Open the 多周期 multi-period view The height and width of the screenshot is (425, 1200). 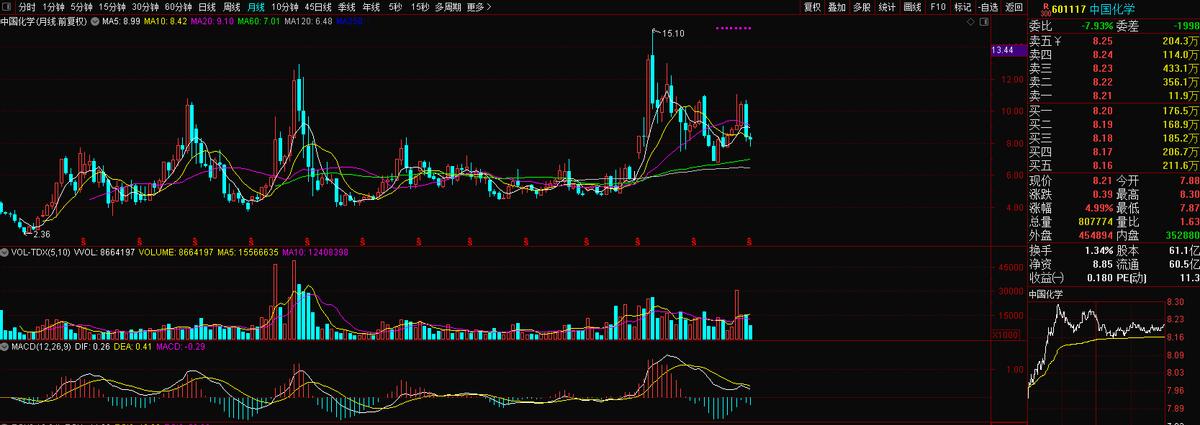[x=448, y=6]
